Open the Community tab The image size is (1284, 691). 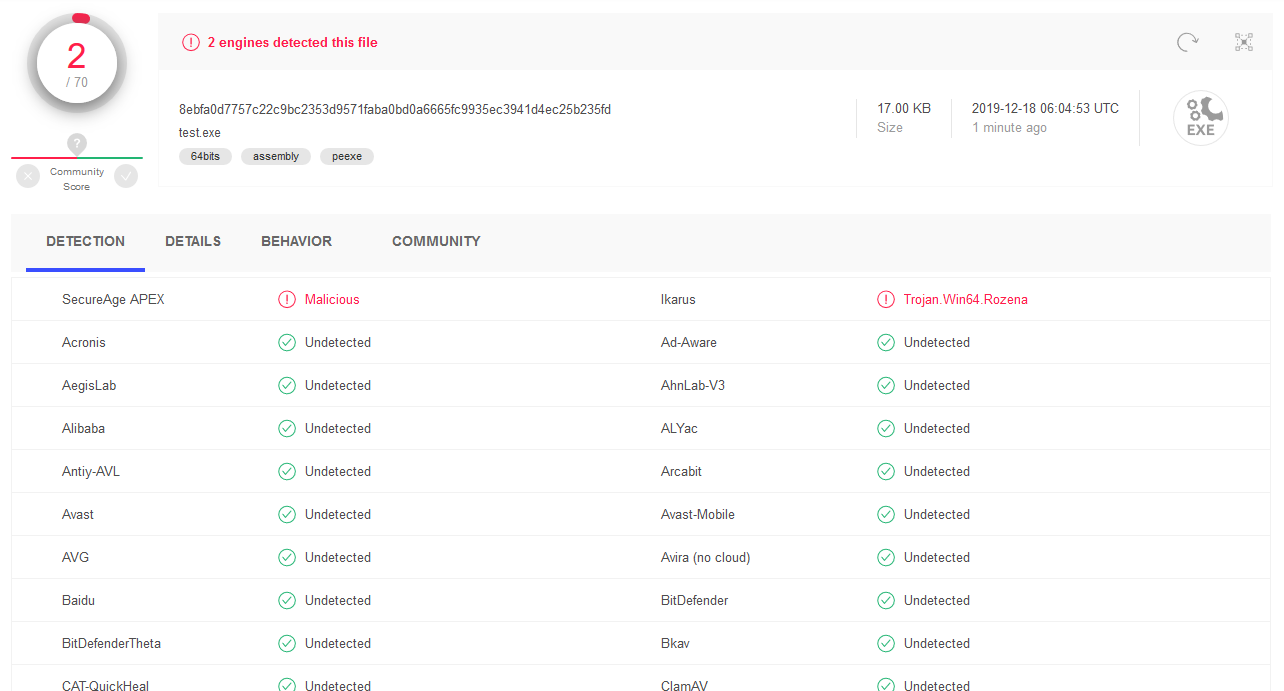[436, 241]
